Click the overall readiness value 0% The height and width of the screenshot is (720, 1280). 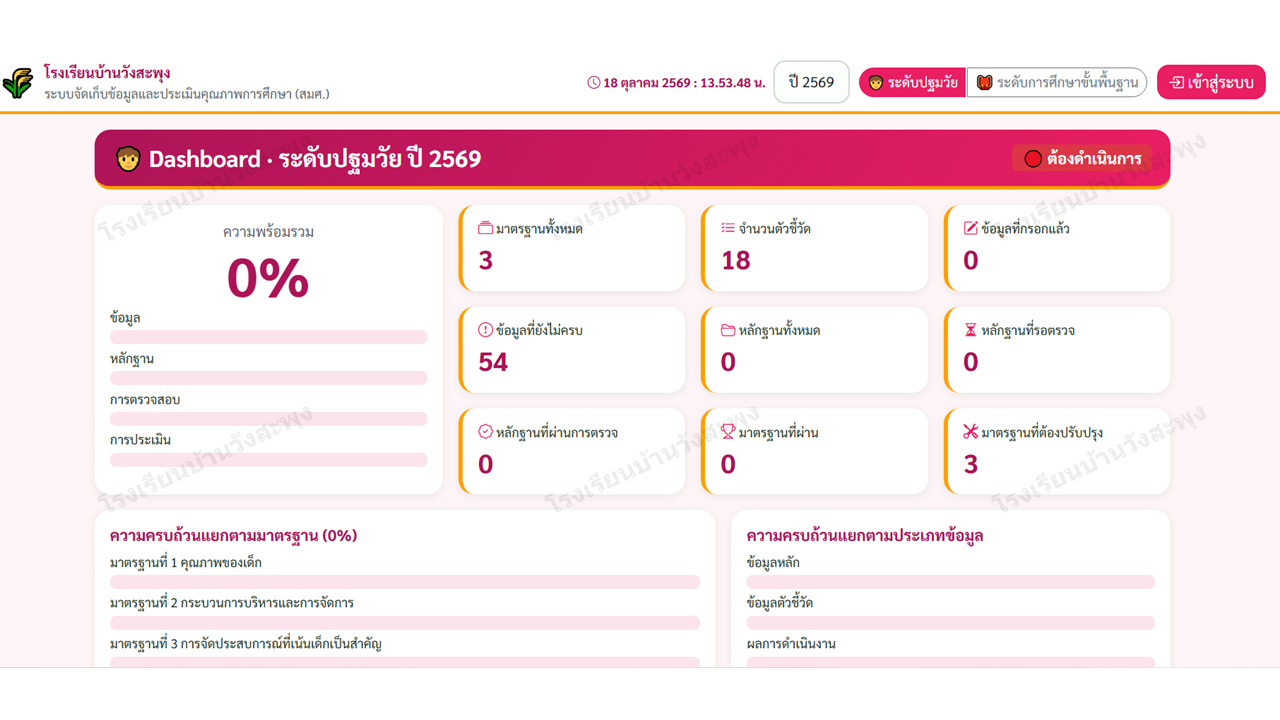click(268, 277)
